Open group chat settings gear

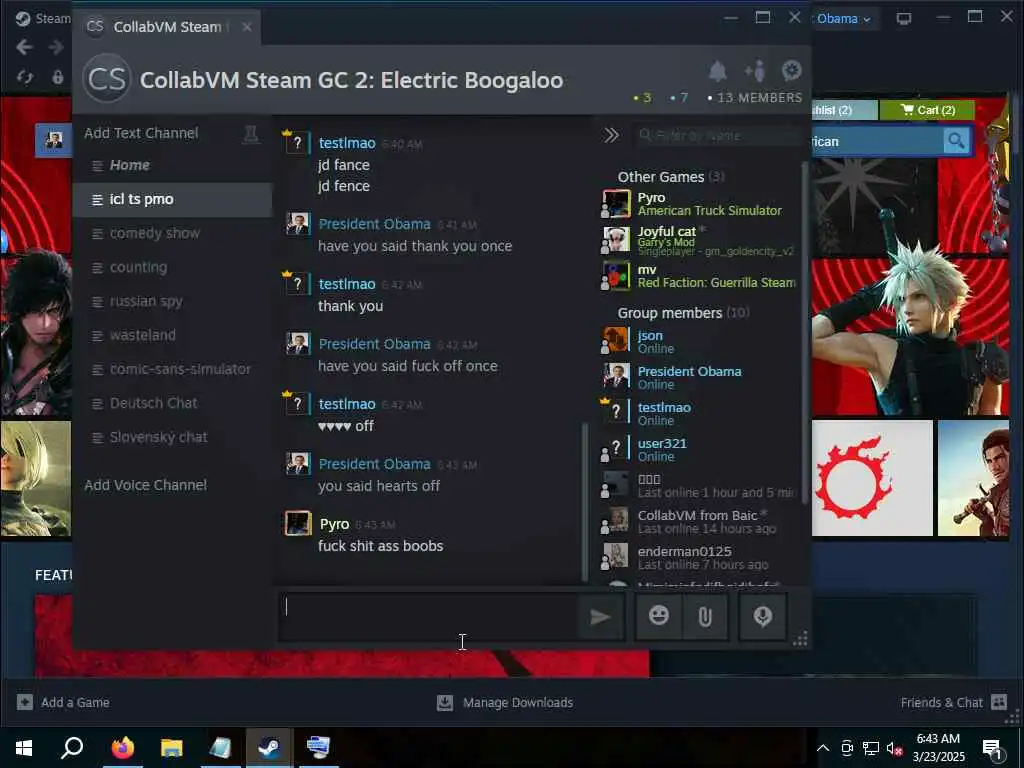(x=792, y=71)
